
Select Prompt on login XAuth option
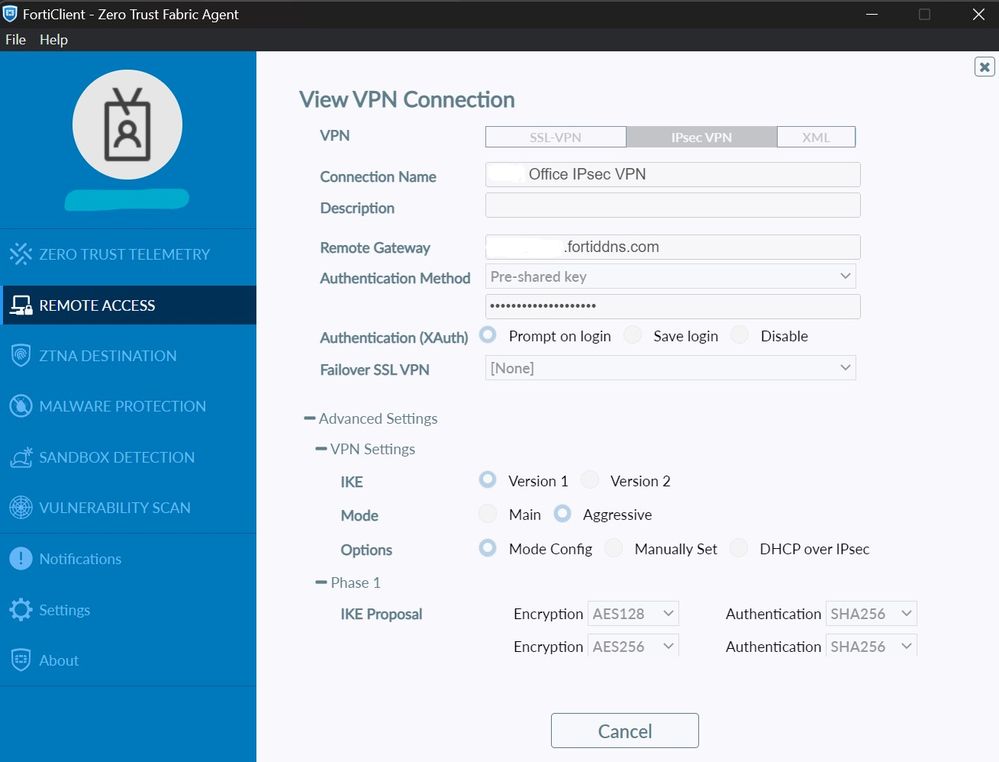pos(488,335)
